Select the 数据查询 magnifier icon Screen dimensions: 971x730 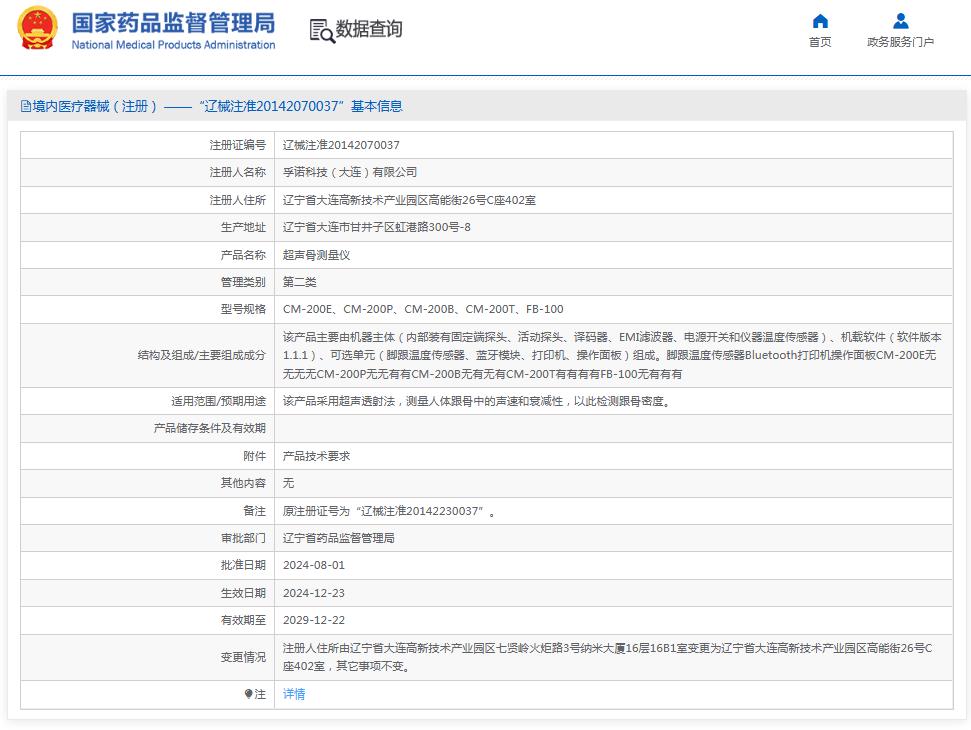[322, 31]
